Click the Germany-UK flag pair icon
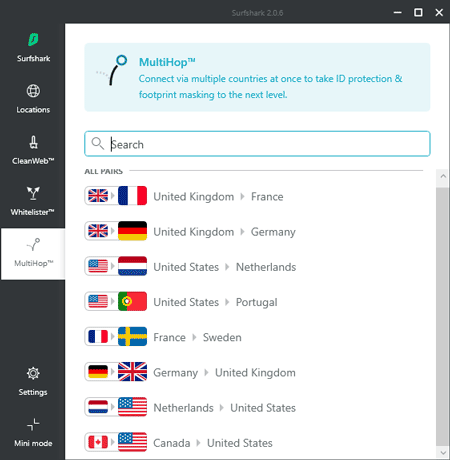 tap(116, 372)
